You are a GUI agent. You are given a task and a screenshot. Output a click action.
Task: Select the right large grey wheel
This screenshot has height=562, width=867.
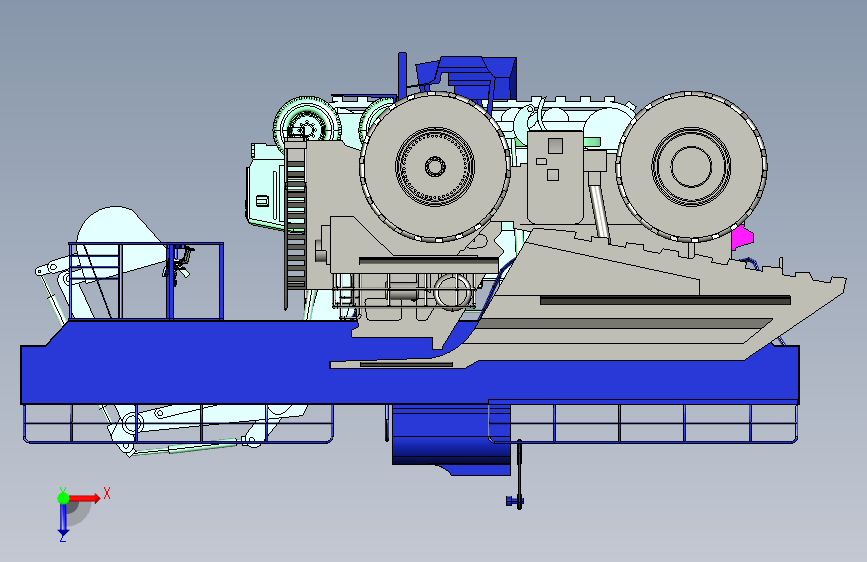pyautogui.click(x=691, y=166)
